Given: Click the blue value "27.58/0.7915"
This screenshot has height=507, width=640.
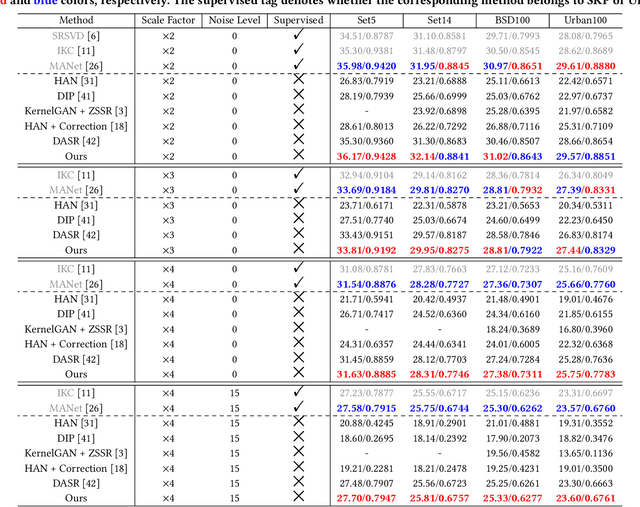Looking at the screenshot, I should 367,409.
